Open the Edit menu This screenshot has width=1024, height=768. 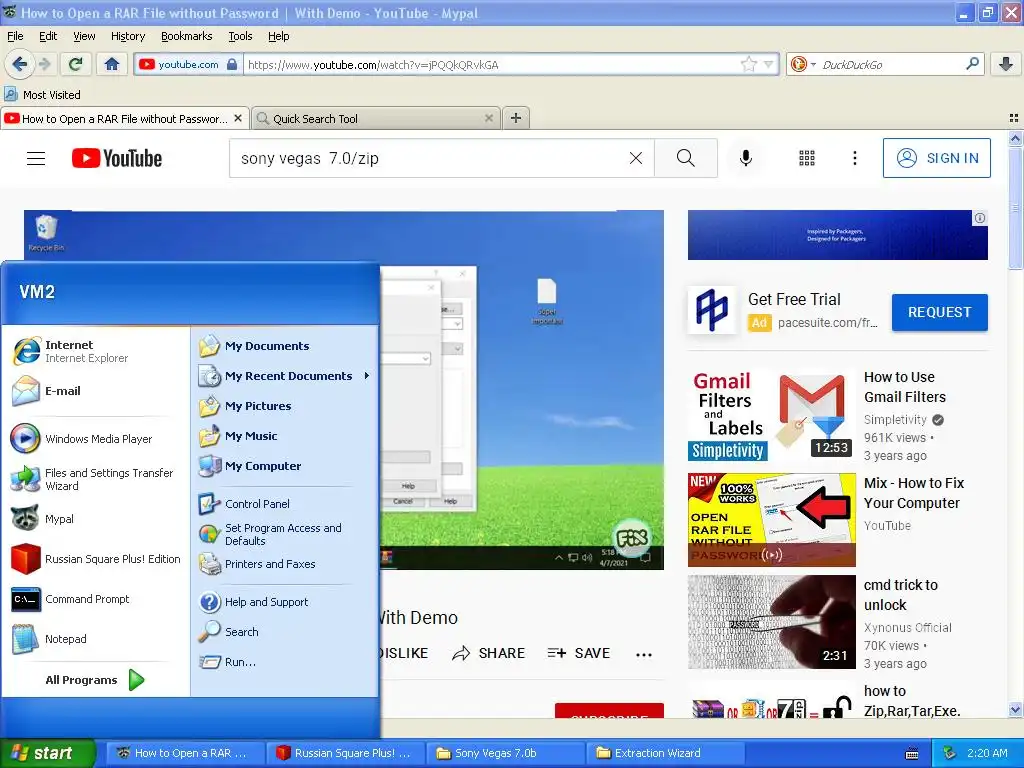pyautogui.click(x=48, y=36)
